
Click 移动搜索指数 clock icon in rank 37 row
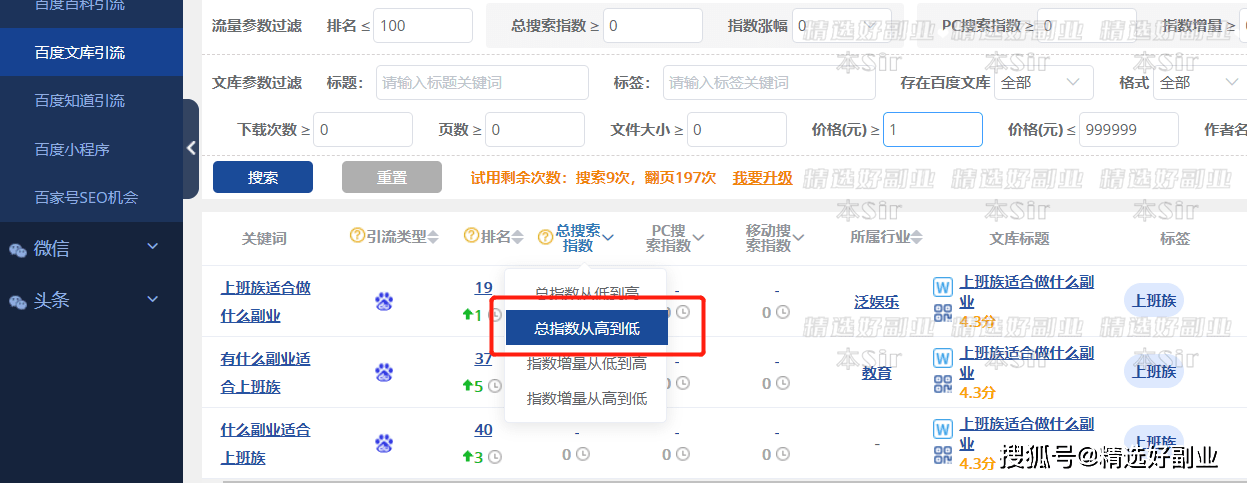[x=783, y=383]
